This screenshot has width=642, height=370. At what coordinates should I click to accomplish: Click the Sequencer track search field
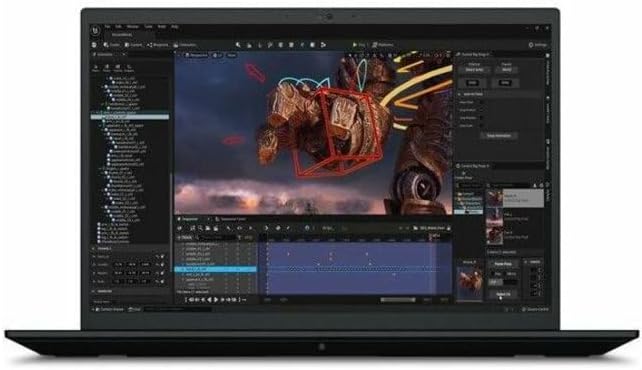pyautogui.click(x=217, y=237)
